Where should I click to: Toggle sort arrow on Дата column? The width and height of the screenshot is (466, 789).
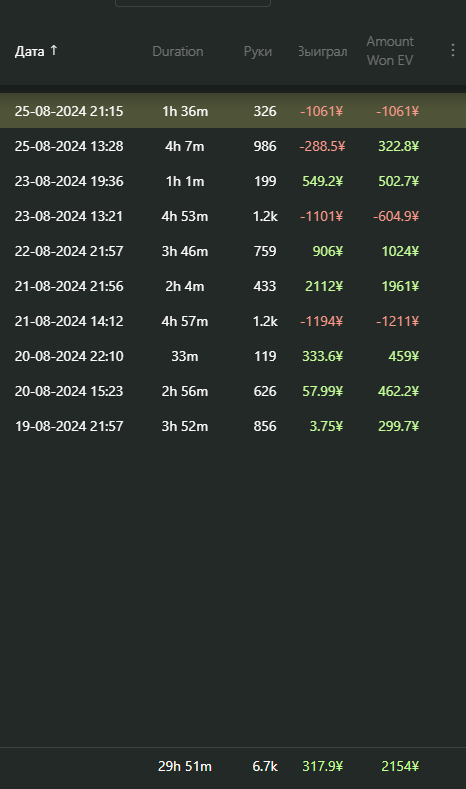[54, 50]
